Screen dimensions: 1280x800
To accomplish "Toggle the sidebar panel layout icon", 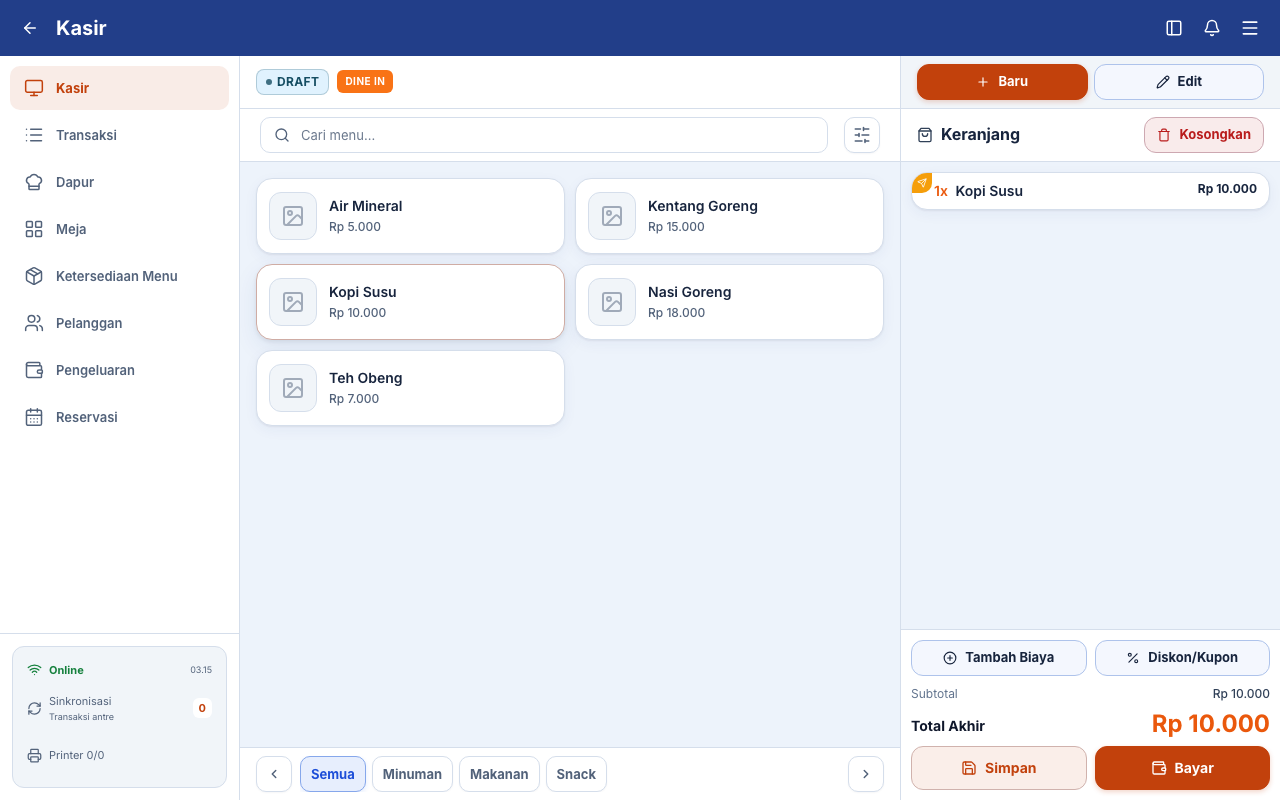I will (x=1174, y=28).
